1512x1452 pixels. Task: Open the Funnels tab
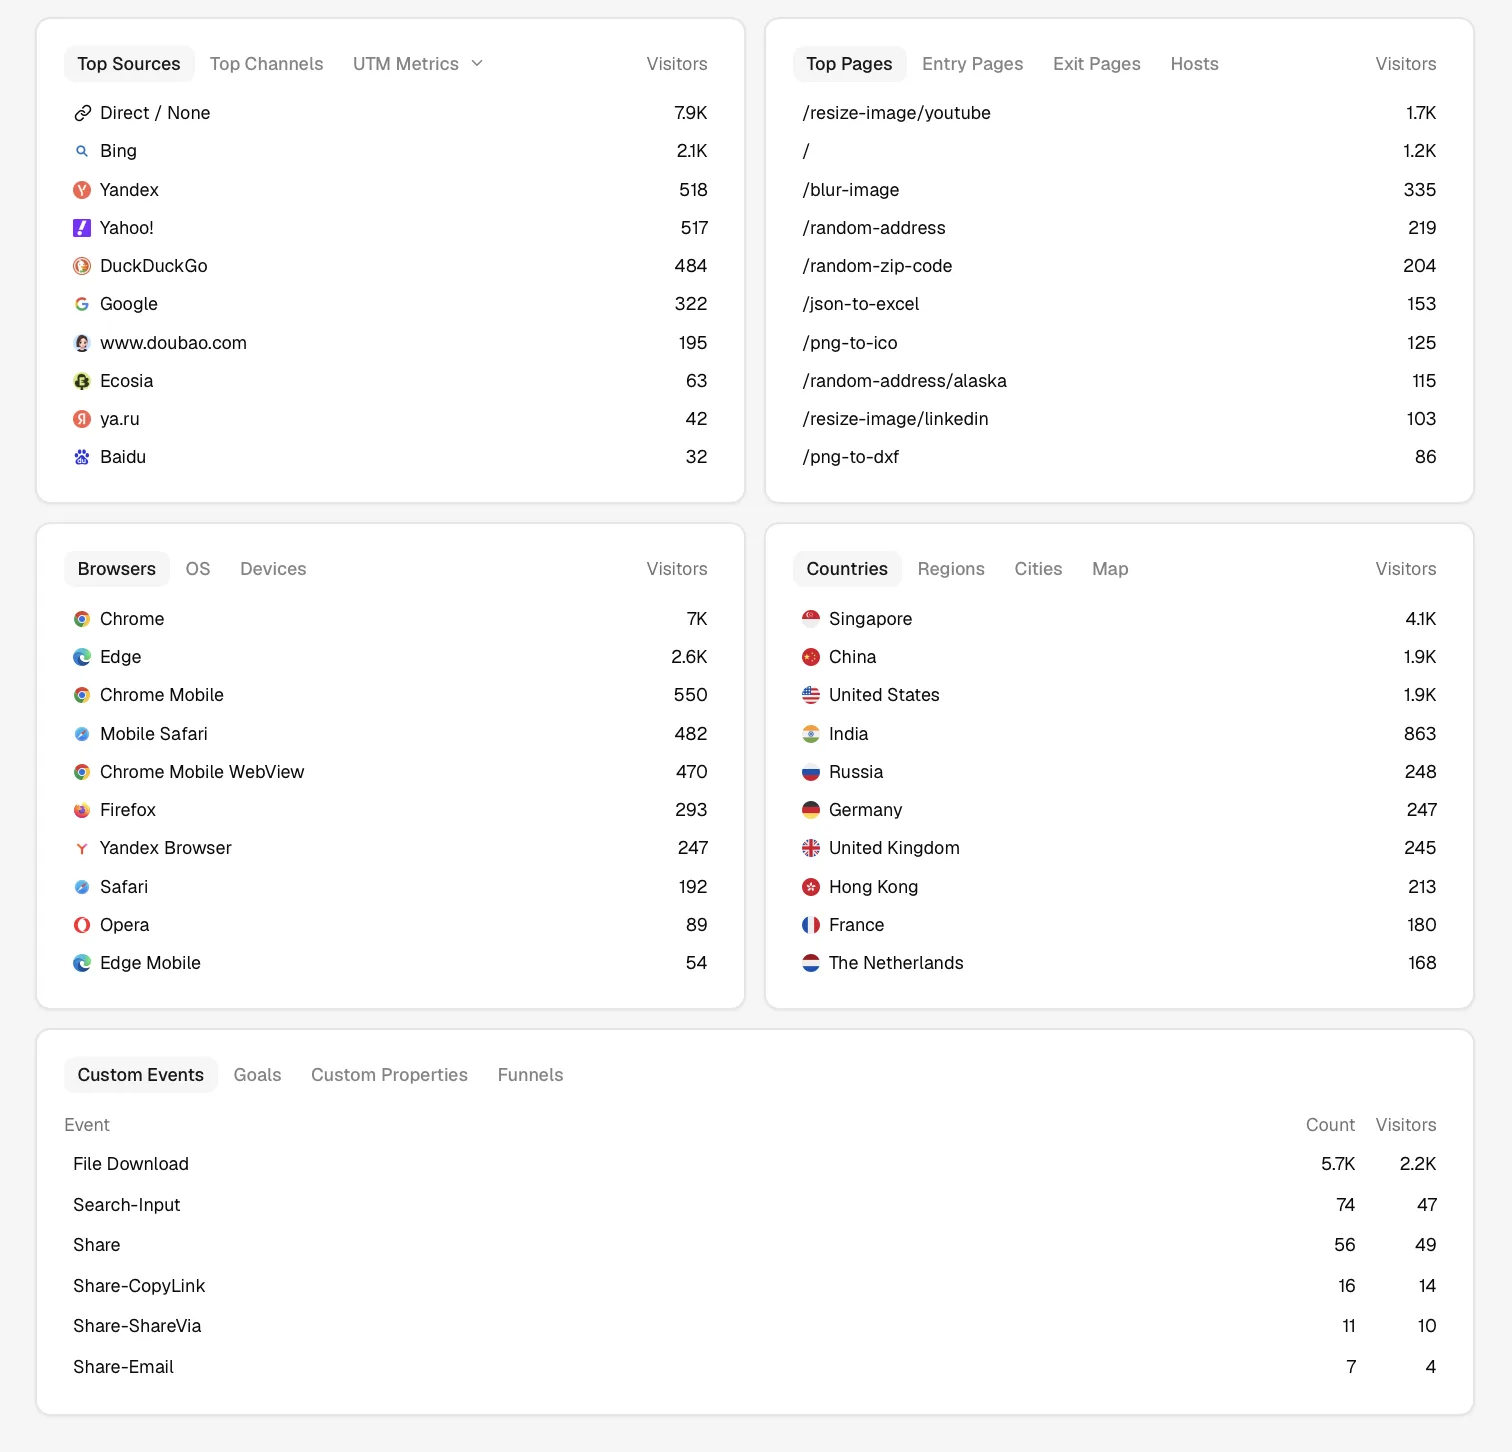coord(530,1075)
